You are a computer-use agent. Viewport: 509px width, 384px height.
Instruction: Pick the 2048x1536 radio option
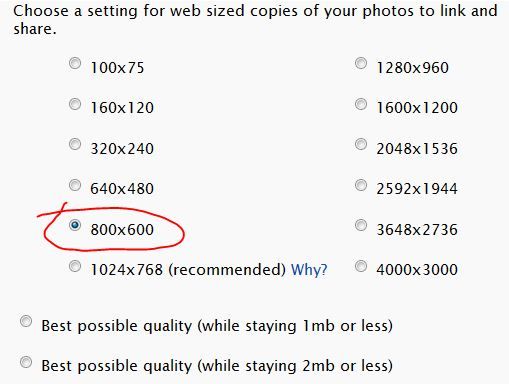coord(361,144)
